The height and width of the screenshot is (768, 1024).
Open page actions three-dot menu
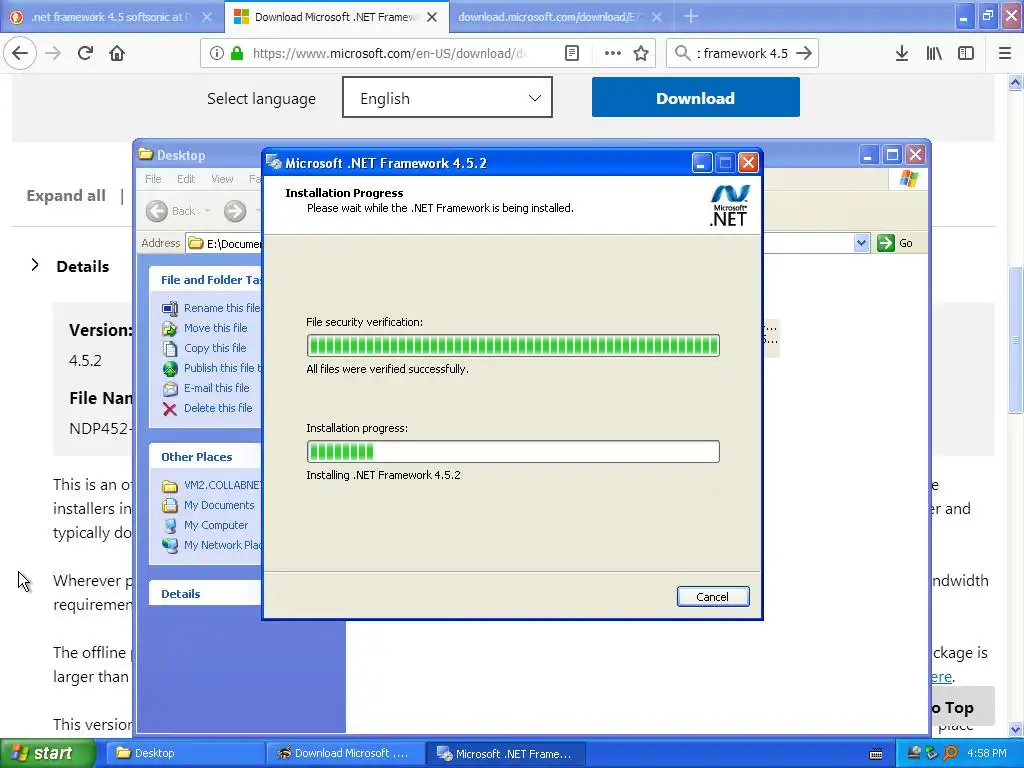[613, 54]
